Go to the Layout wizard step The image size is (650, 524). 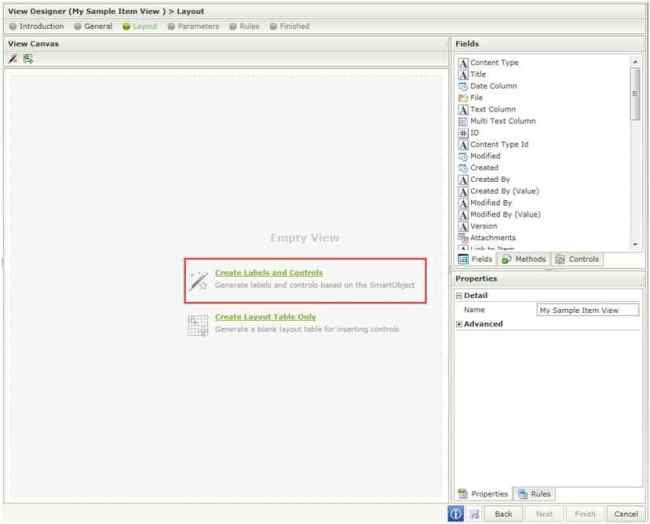tap(140, 26)
